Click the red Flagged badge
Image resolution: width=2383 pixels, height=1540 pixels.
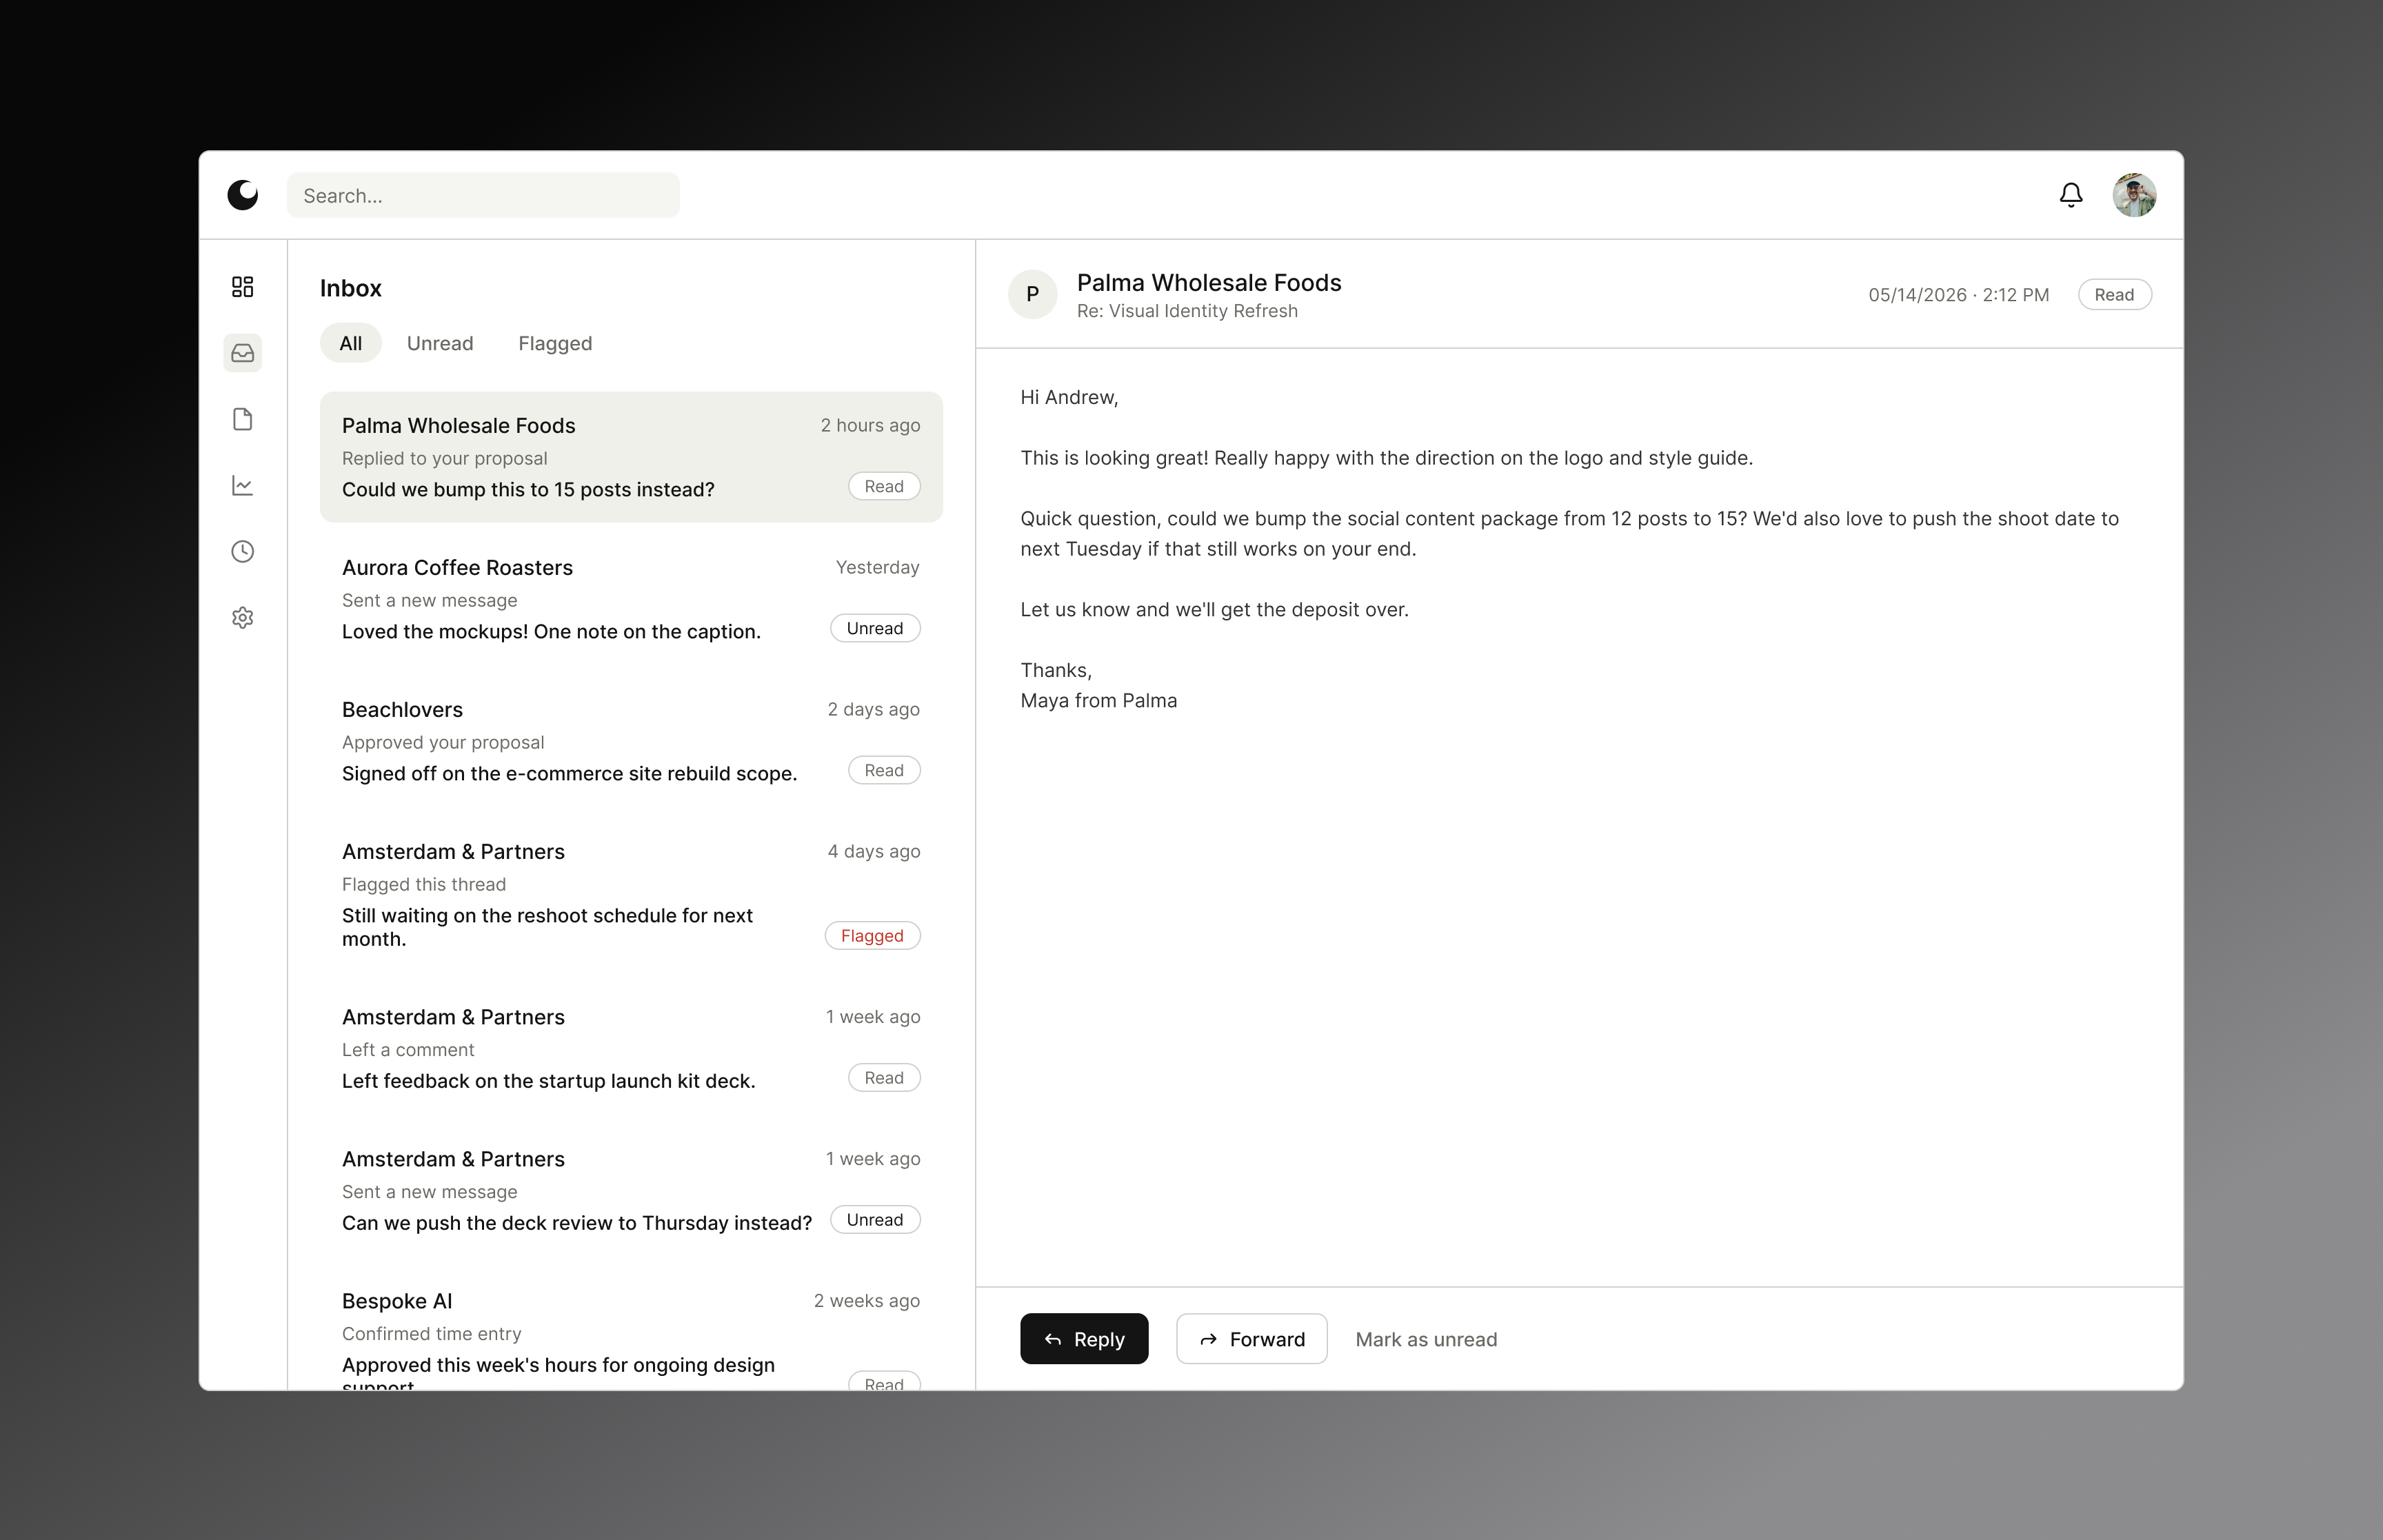coord(872,935)
